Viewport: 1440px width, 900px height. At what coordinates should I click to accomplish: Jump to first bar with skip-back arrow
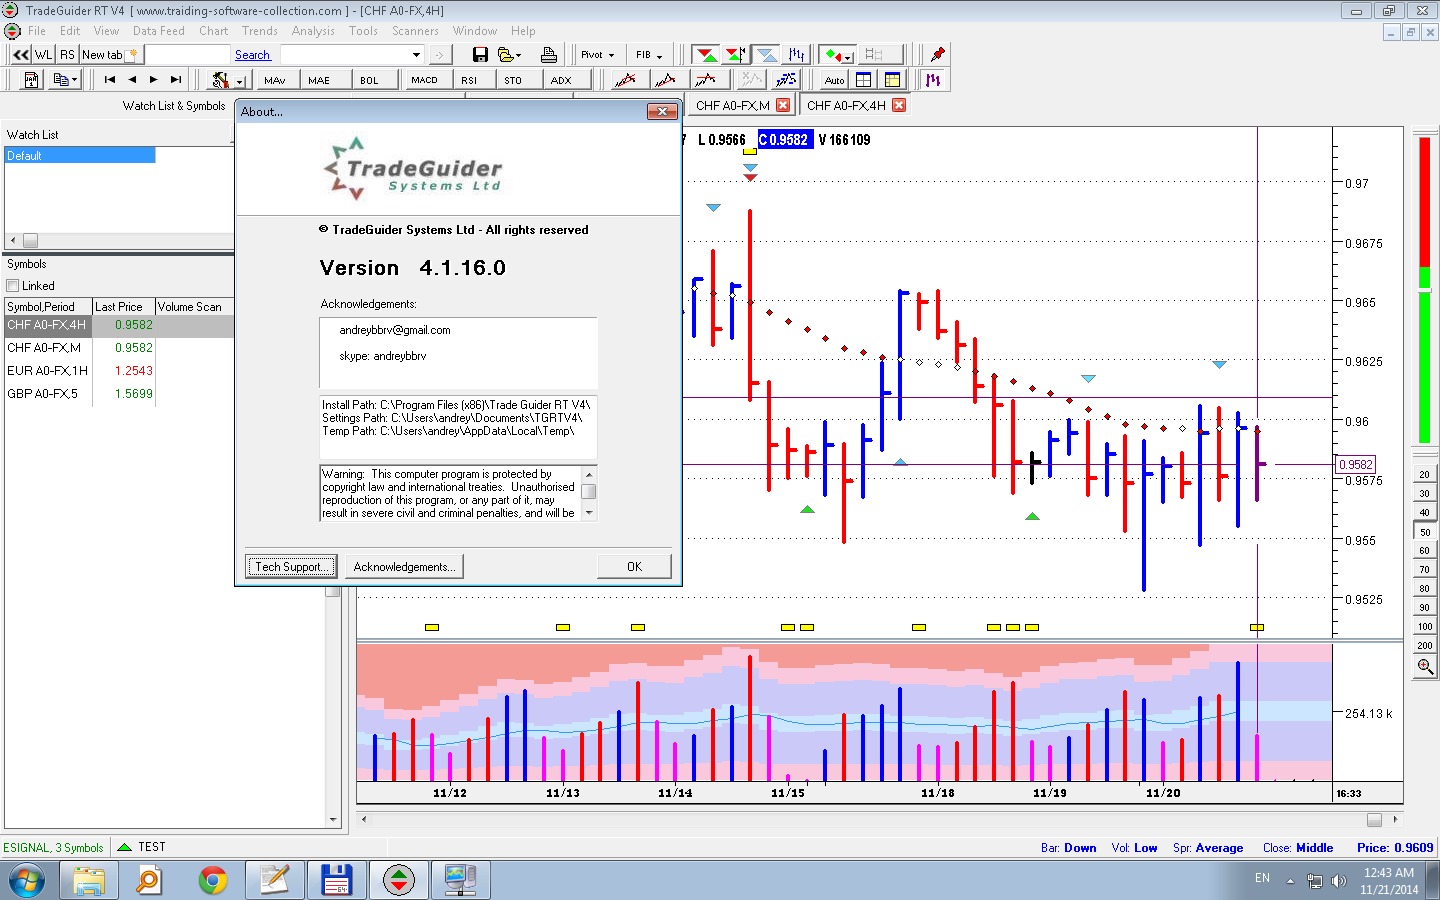tap(110, 80)
